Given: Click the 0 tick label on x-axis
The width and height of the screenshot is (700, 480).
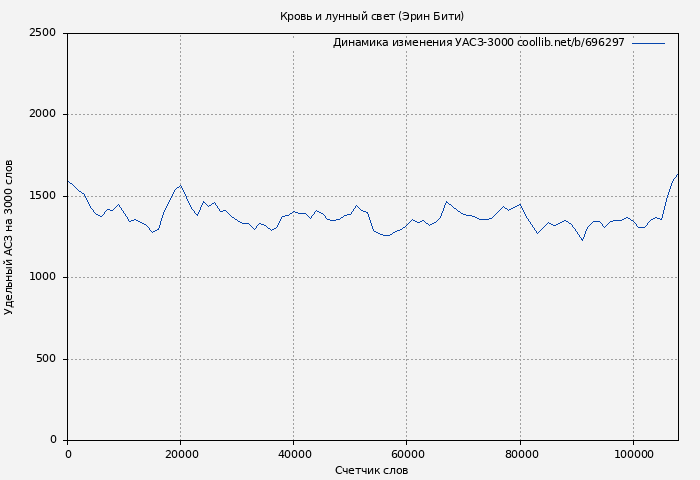Looking at the screenshot, I should 67,454.
